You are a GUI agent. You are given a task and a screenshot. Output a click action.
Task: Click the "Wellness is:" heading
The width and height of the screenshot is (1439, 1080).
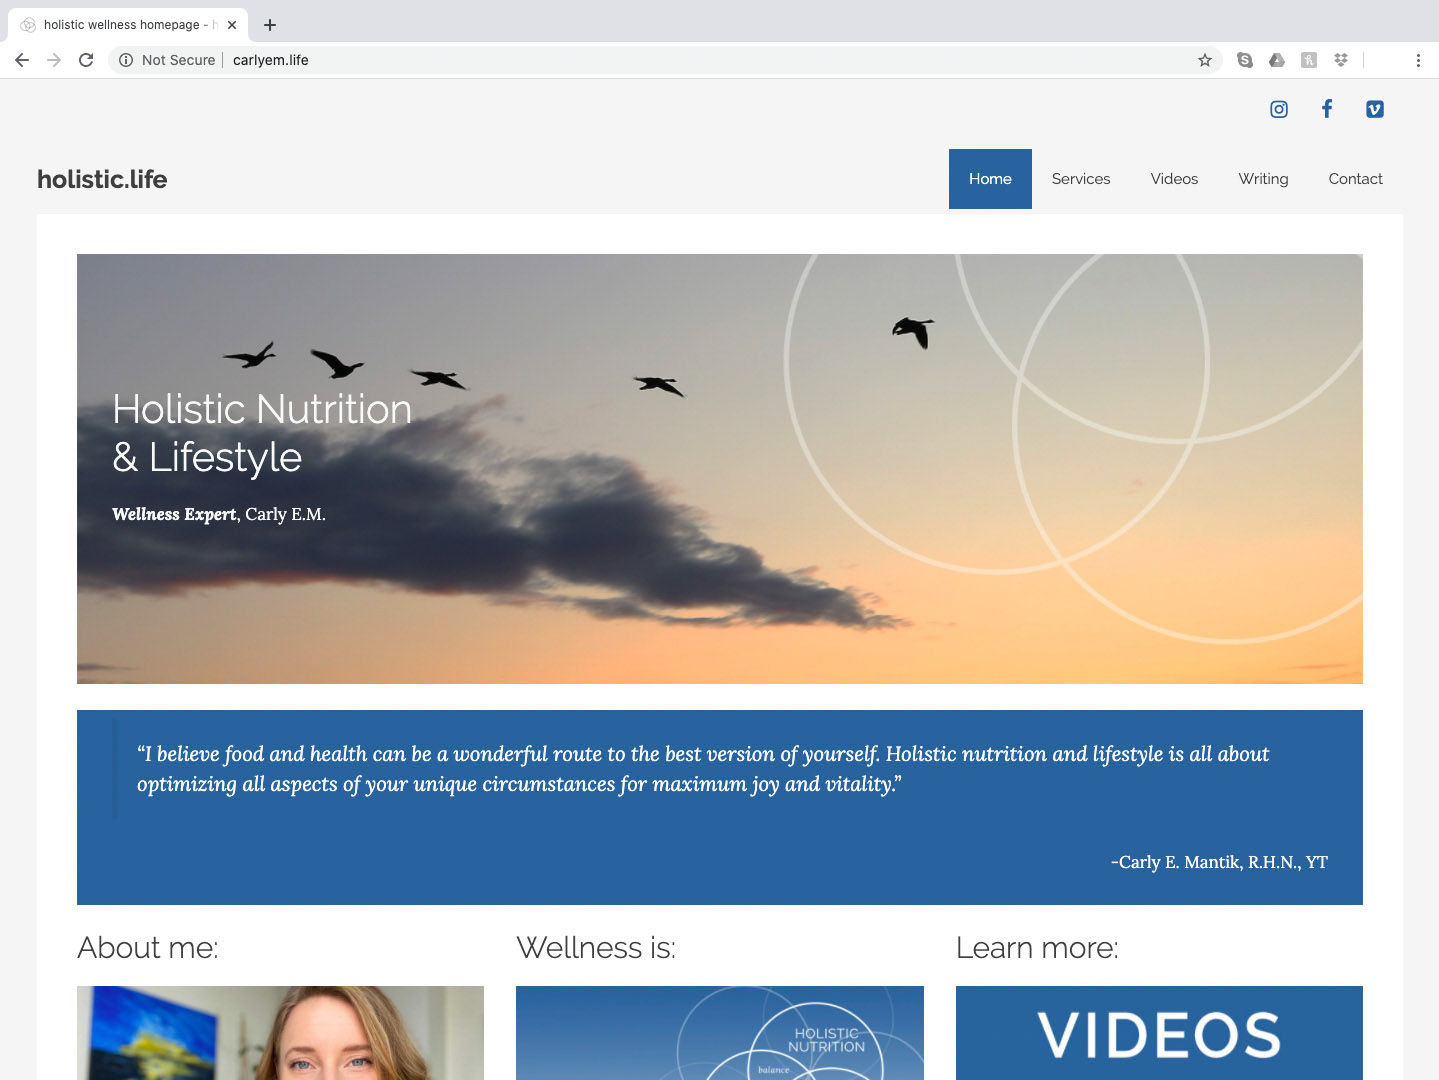(x=596, y=947)
